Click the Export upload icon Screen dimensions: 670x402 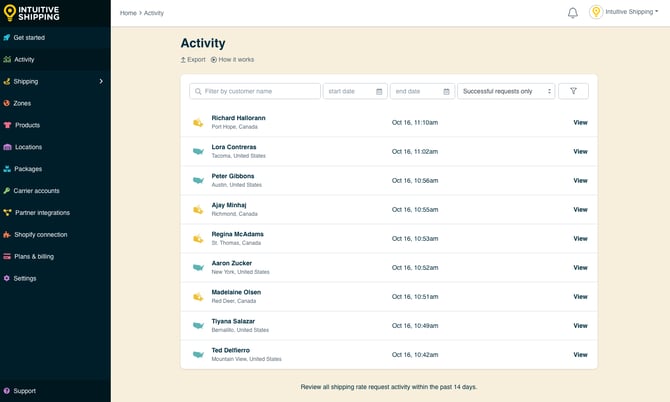tap(183, 60)
